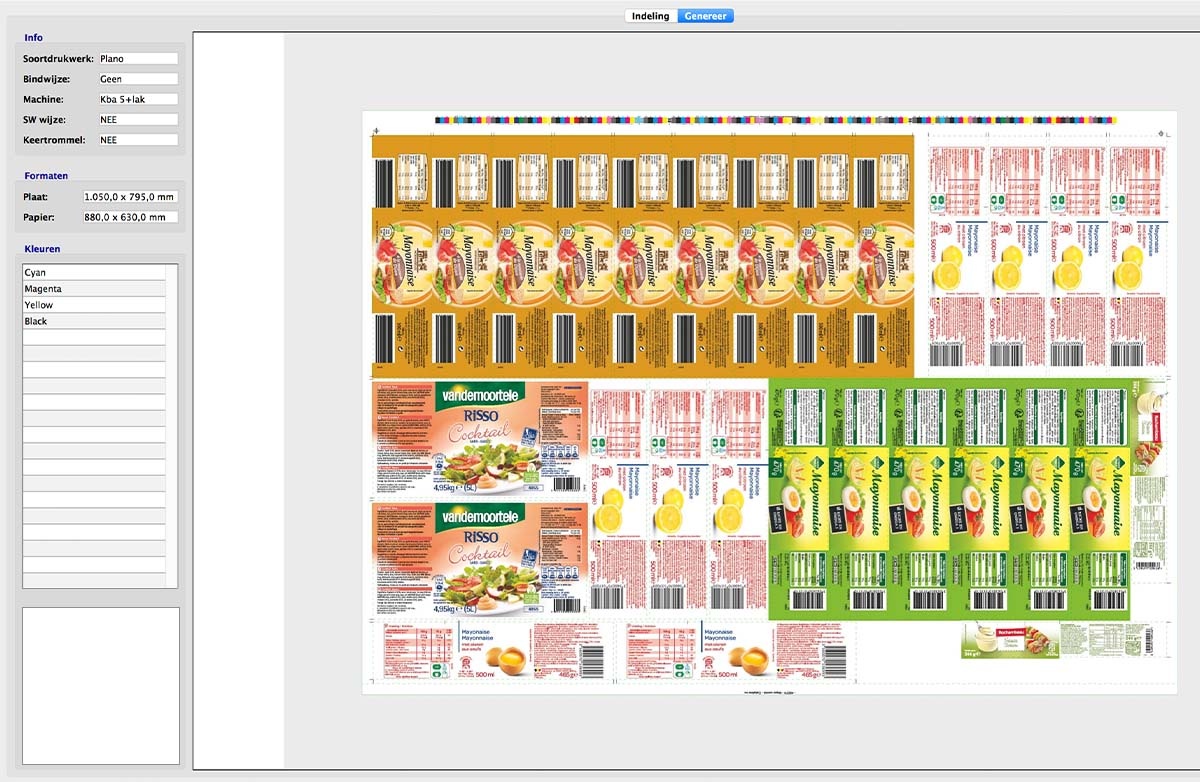Click the Papier format field
Image resolution: width=1200 pixels, height=782 pixels.
pos(131,217)
